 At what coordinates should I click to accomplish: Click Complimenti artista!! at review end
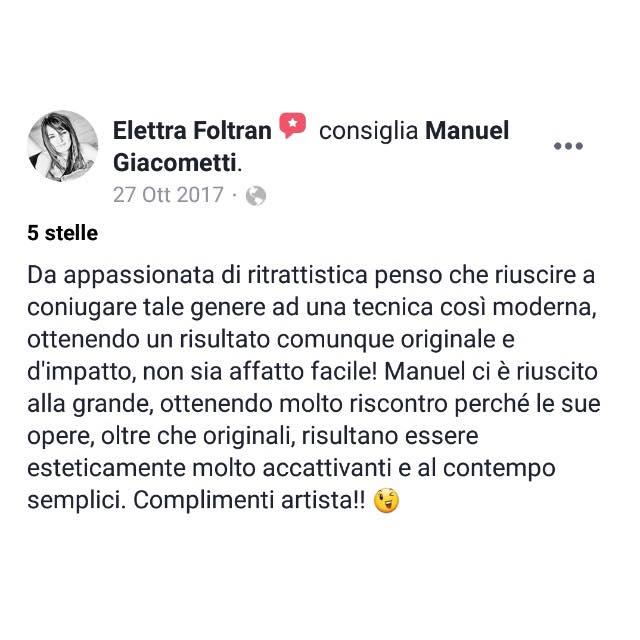249,501
